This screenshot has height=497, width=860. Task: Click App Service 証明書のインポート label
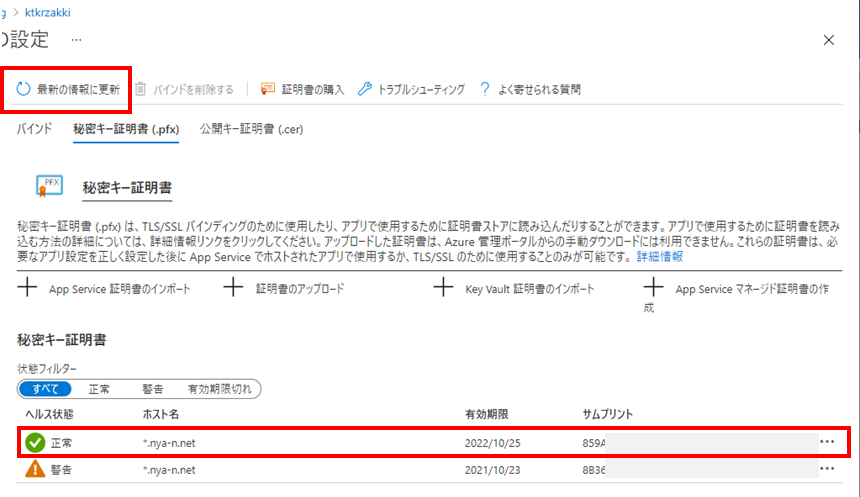click(120, 289)
